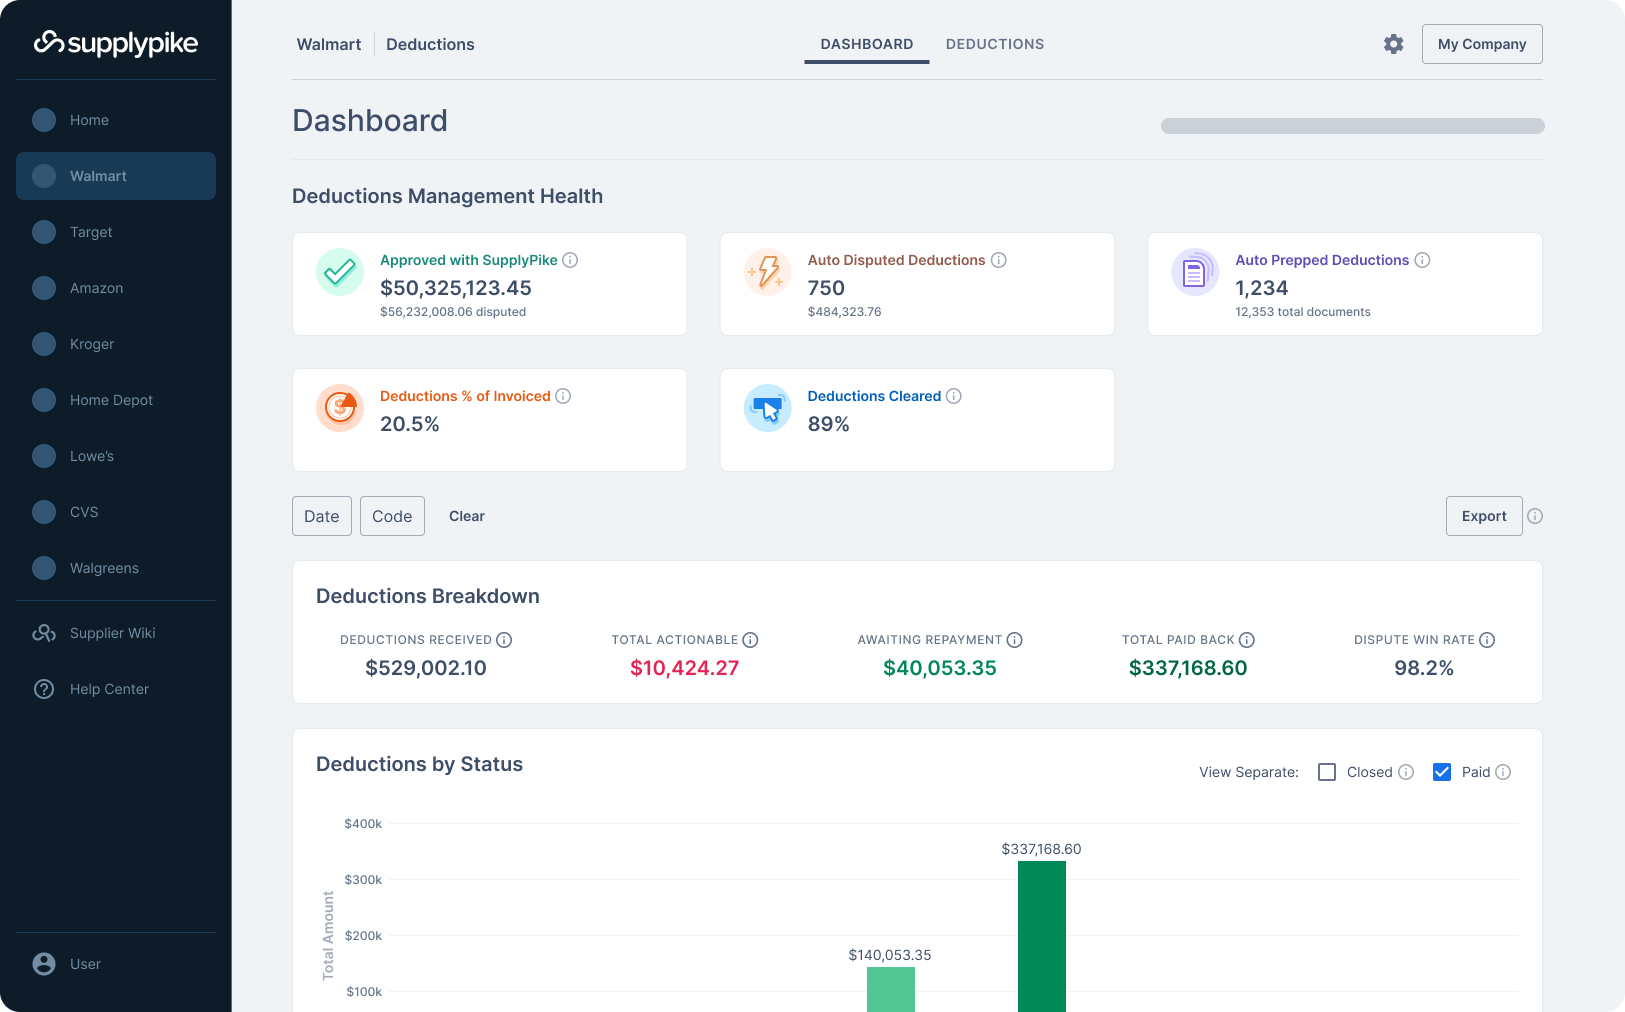Click the User avatar icon

tap(44, 964)
